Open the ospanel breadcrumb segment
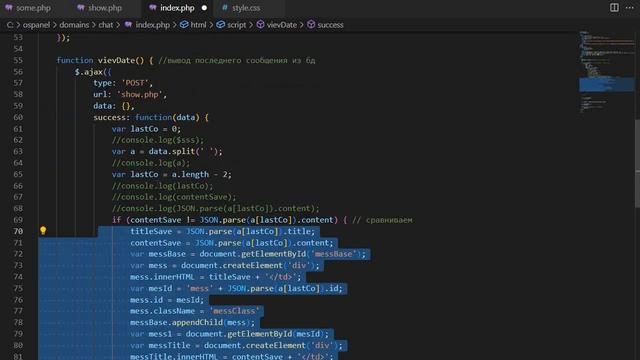Image resolution: width=640 pixels, height=360 pixels. [36, 25]
